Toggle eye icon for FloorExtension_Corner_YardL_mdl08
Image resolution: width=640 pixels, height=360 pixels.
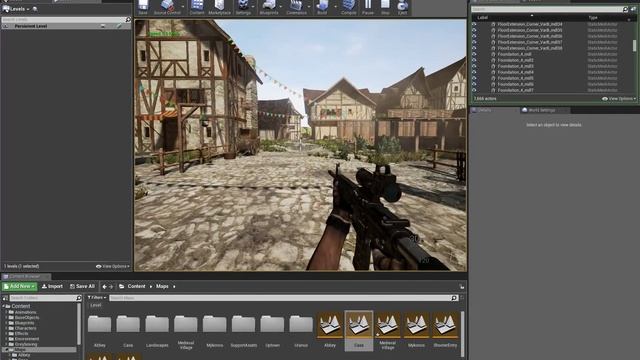pyautogui.click(x=474, y=48)
